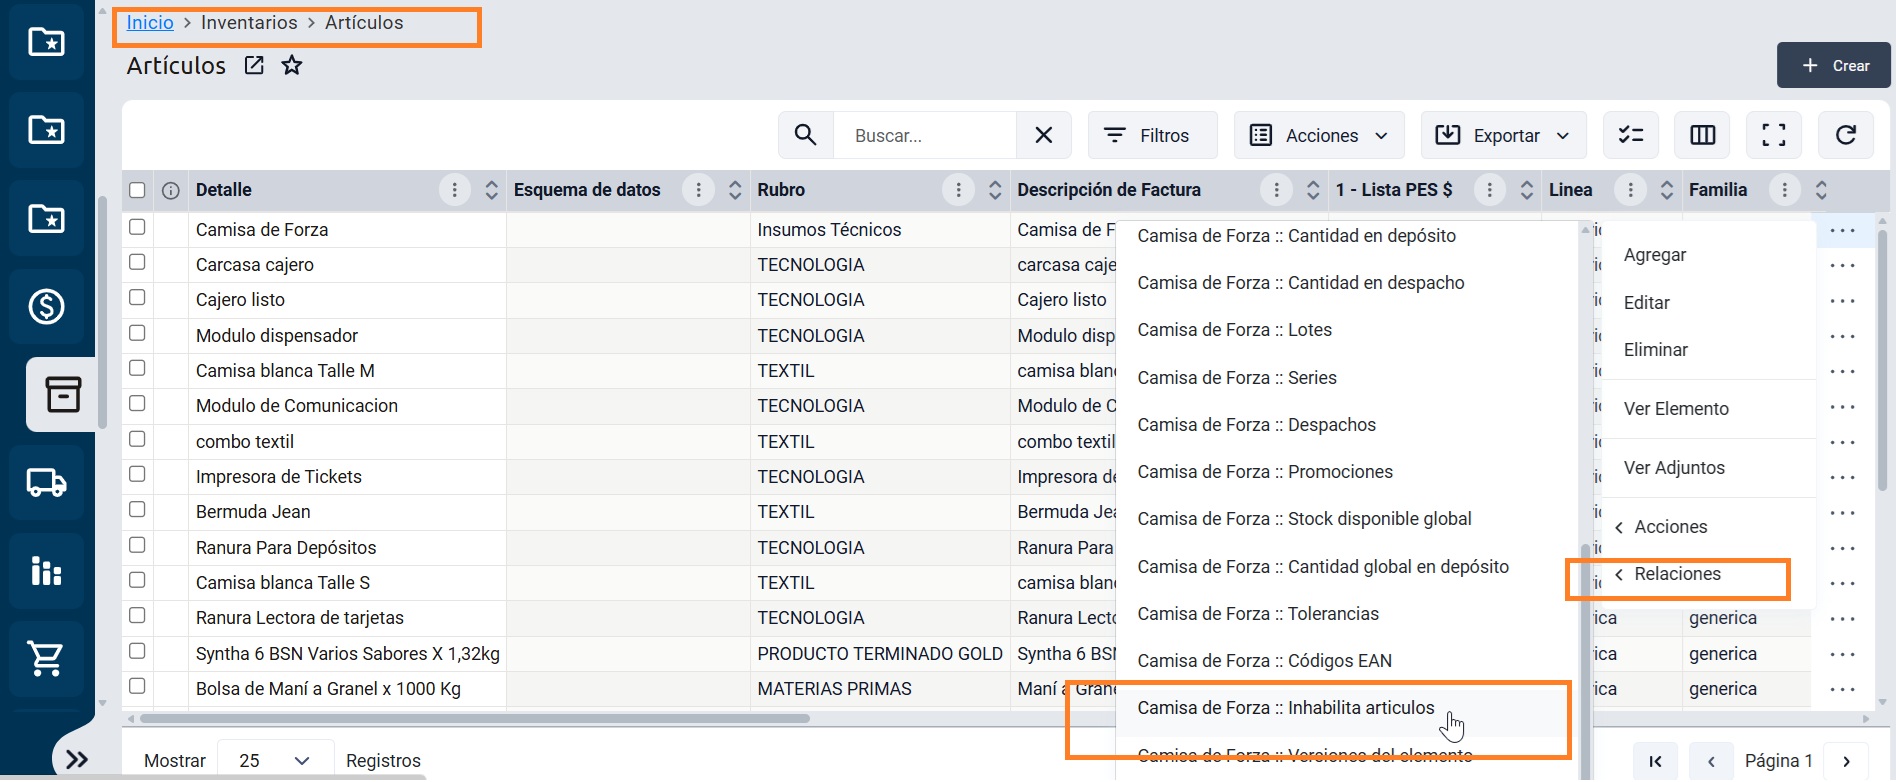
Task: Open Esquema de datos column options menu
Action: coord(698,190)
